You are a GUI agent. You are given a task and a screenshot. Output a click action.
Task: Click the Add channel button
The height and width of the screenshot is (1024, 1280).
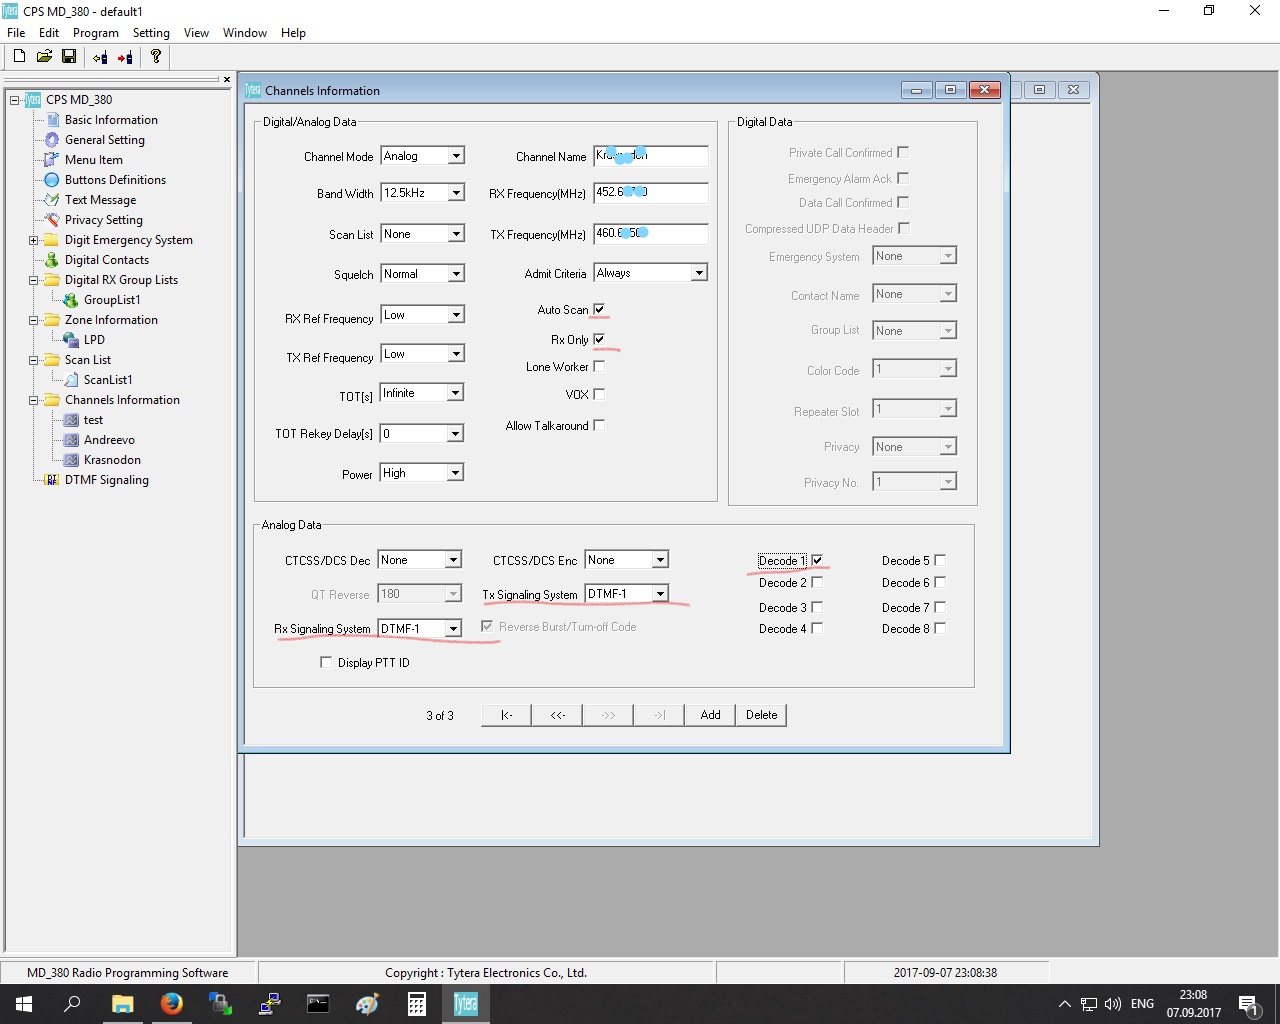pos(710,715)
